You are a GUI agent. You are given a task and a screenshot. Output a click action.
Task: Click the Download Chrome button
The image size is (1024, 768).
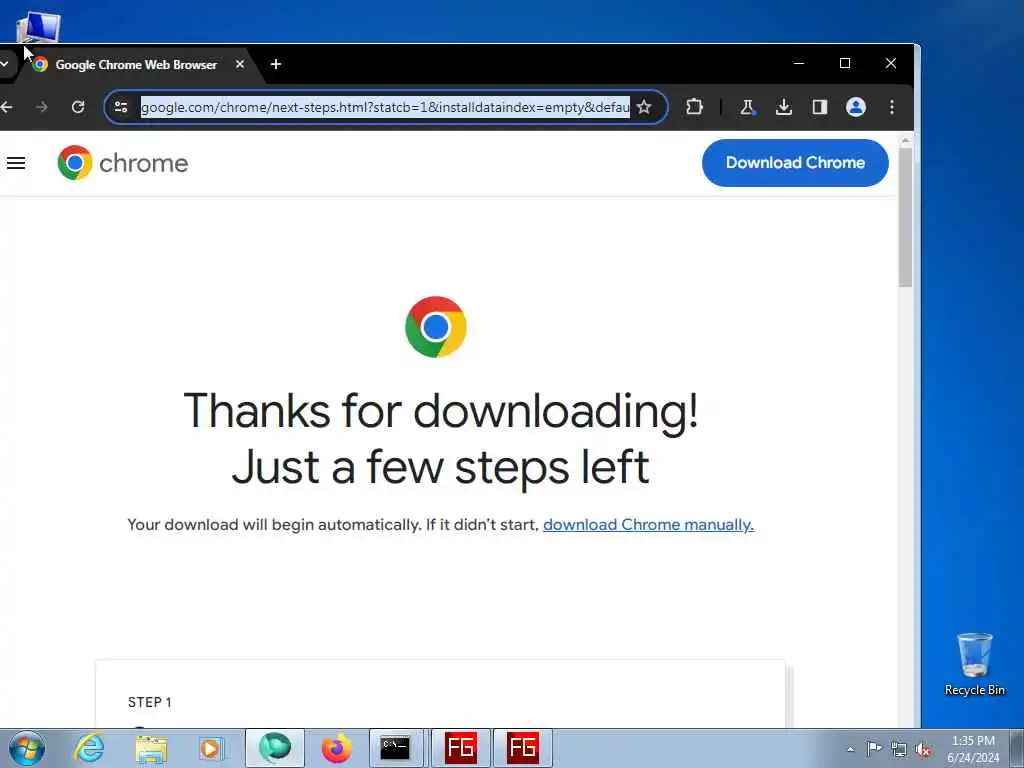[795, 163]
